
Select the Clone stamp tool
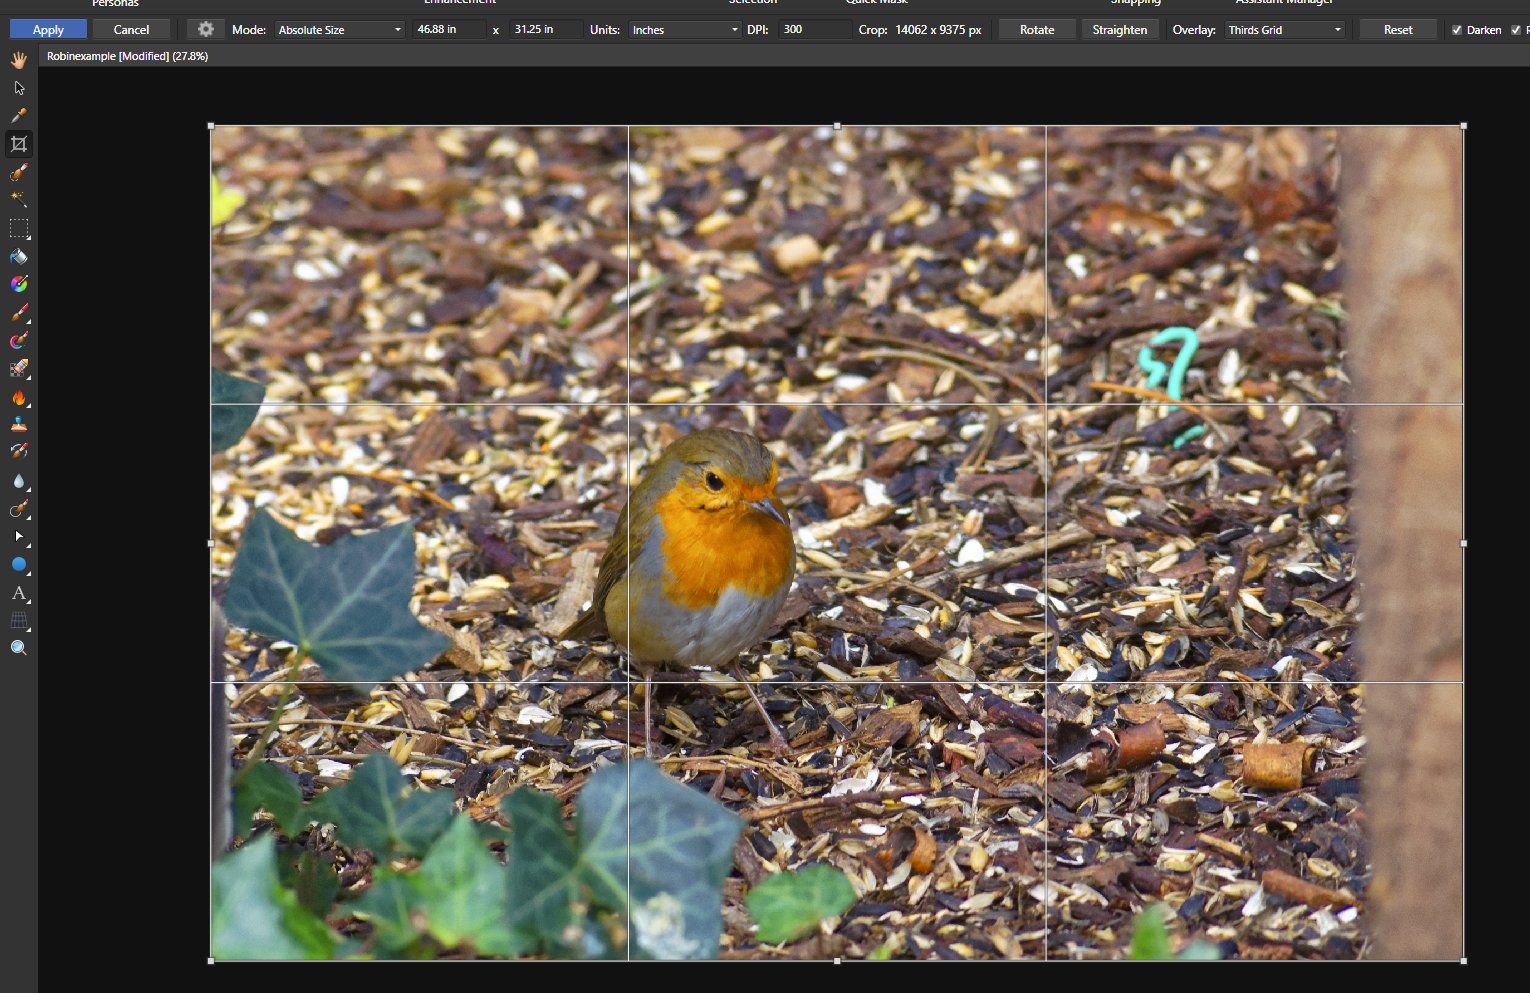click(18, 425)
